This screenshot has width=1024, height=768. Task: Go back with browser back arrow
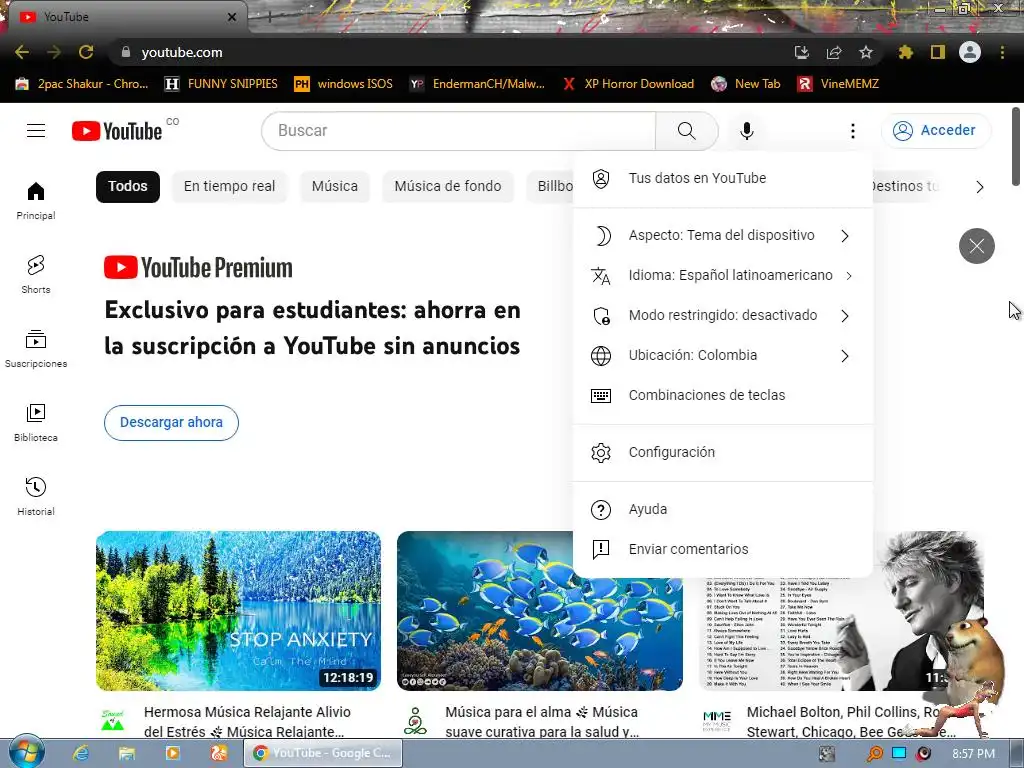click(22, 52)
